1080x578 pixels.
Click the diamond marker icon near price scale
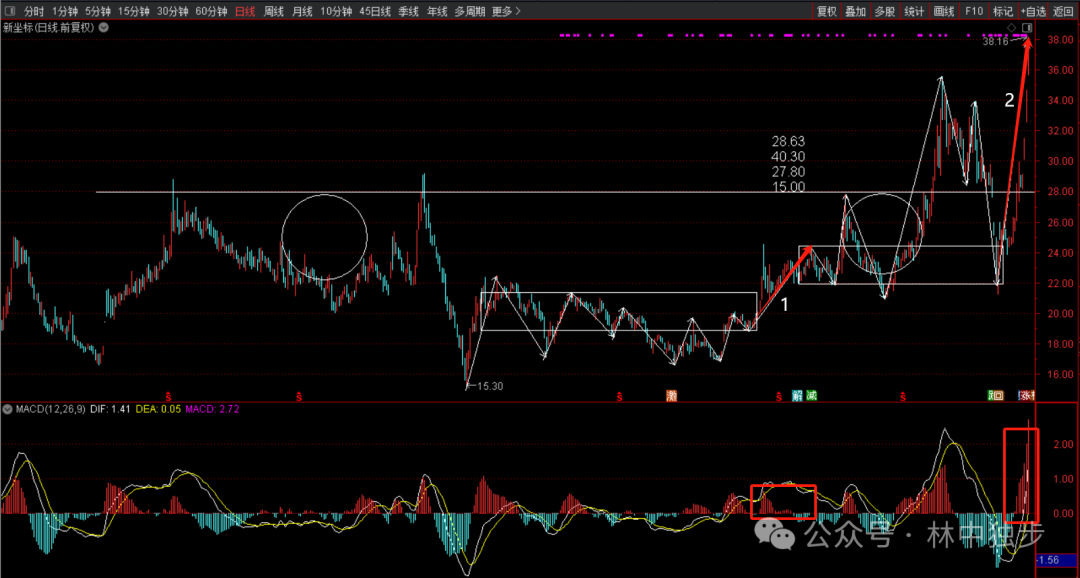point(1012,27)
